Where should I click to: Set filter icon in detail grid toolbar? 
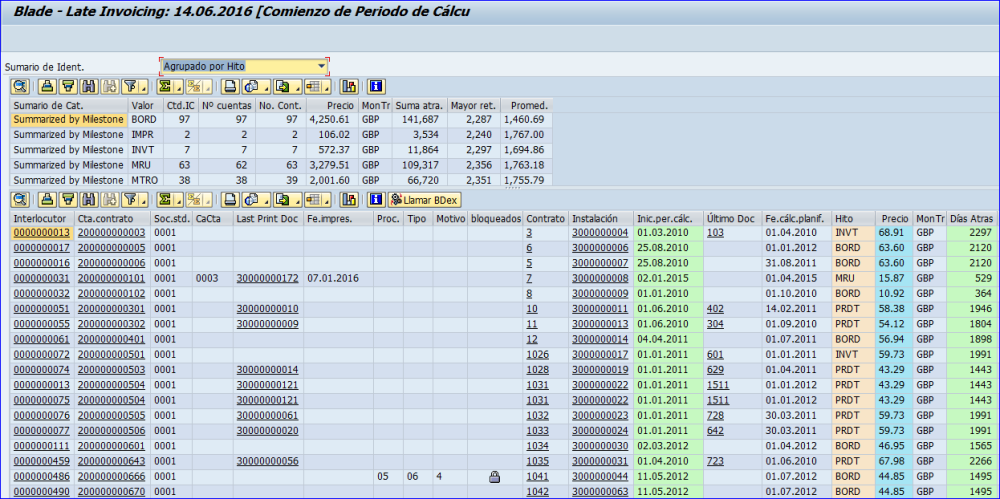[131, 200]
